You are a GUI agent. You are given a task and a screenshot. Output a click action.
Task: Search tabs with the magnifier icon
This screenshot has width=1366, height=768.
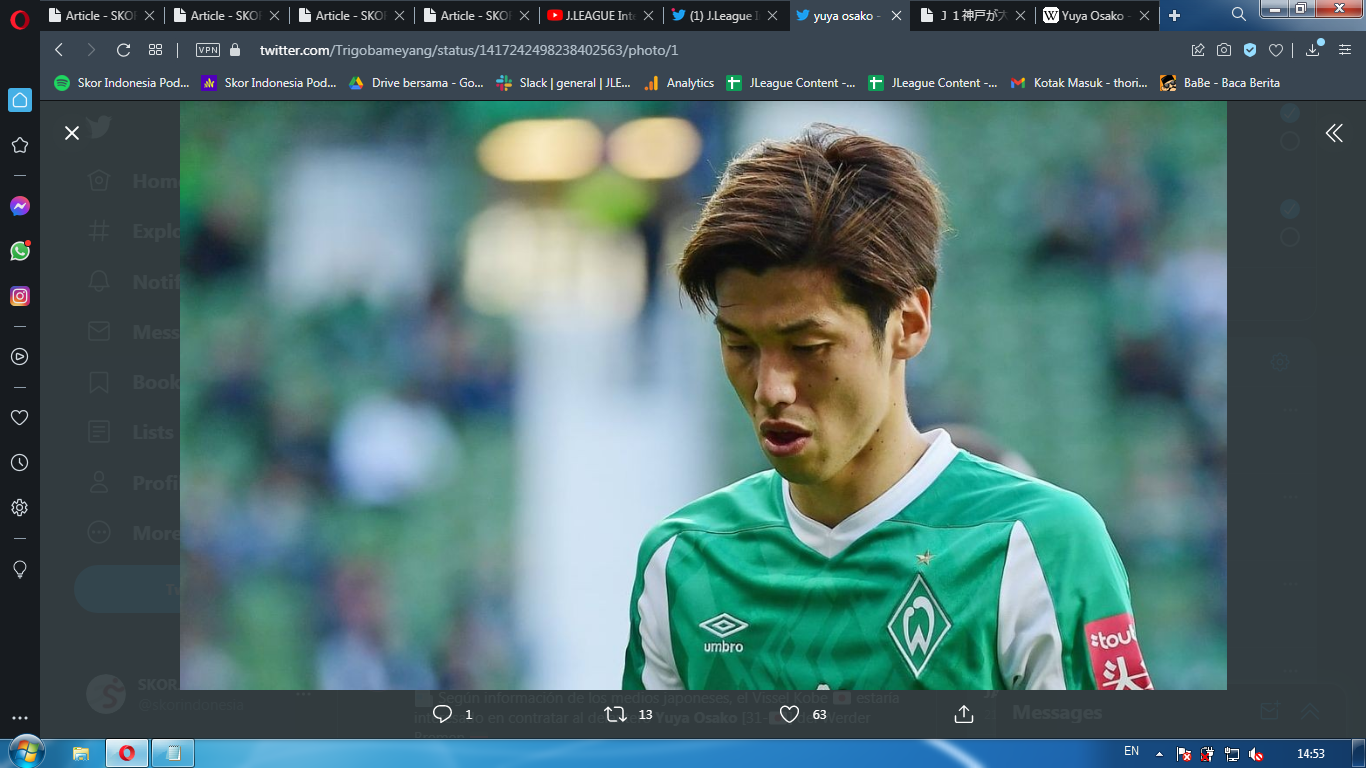coord(1239,15)
